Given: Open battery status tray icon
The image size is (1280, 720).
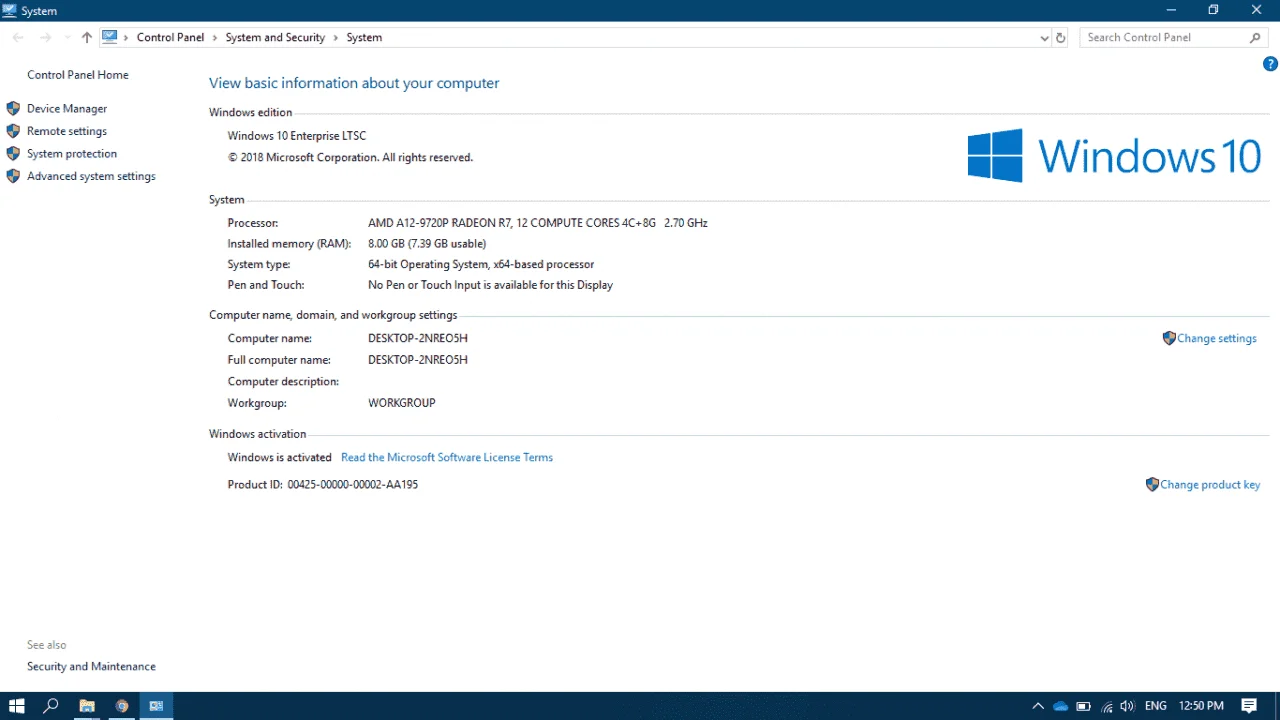Looking at the screenshot, I should (1083, 706).
